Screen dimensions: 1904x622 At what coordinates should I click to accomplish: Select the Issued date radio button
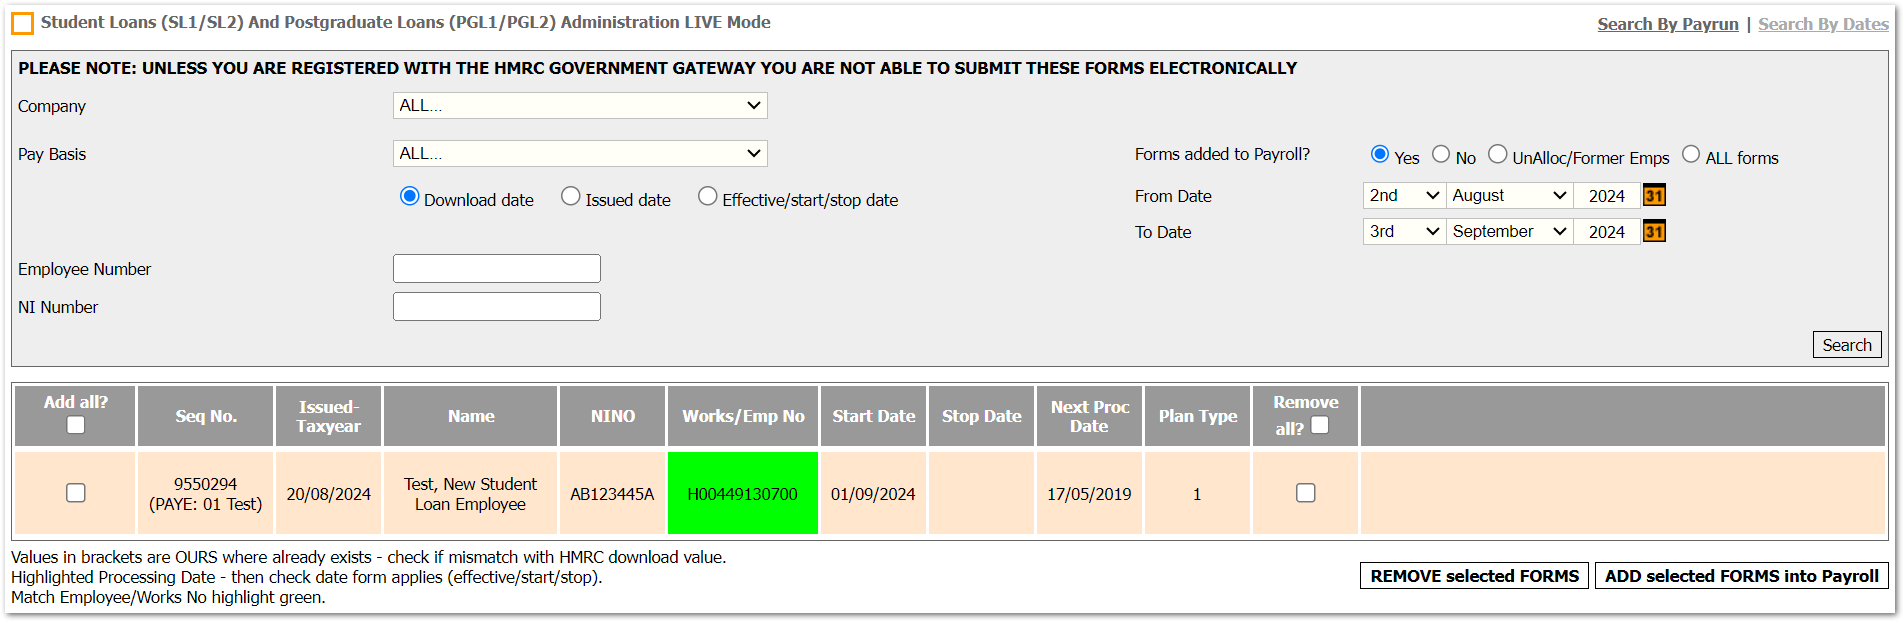click(x=571, y=197)
